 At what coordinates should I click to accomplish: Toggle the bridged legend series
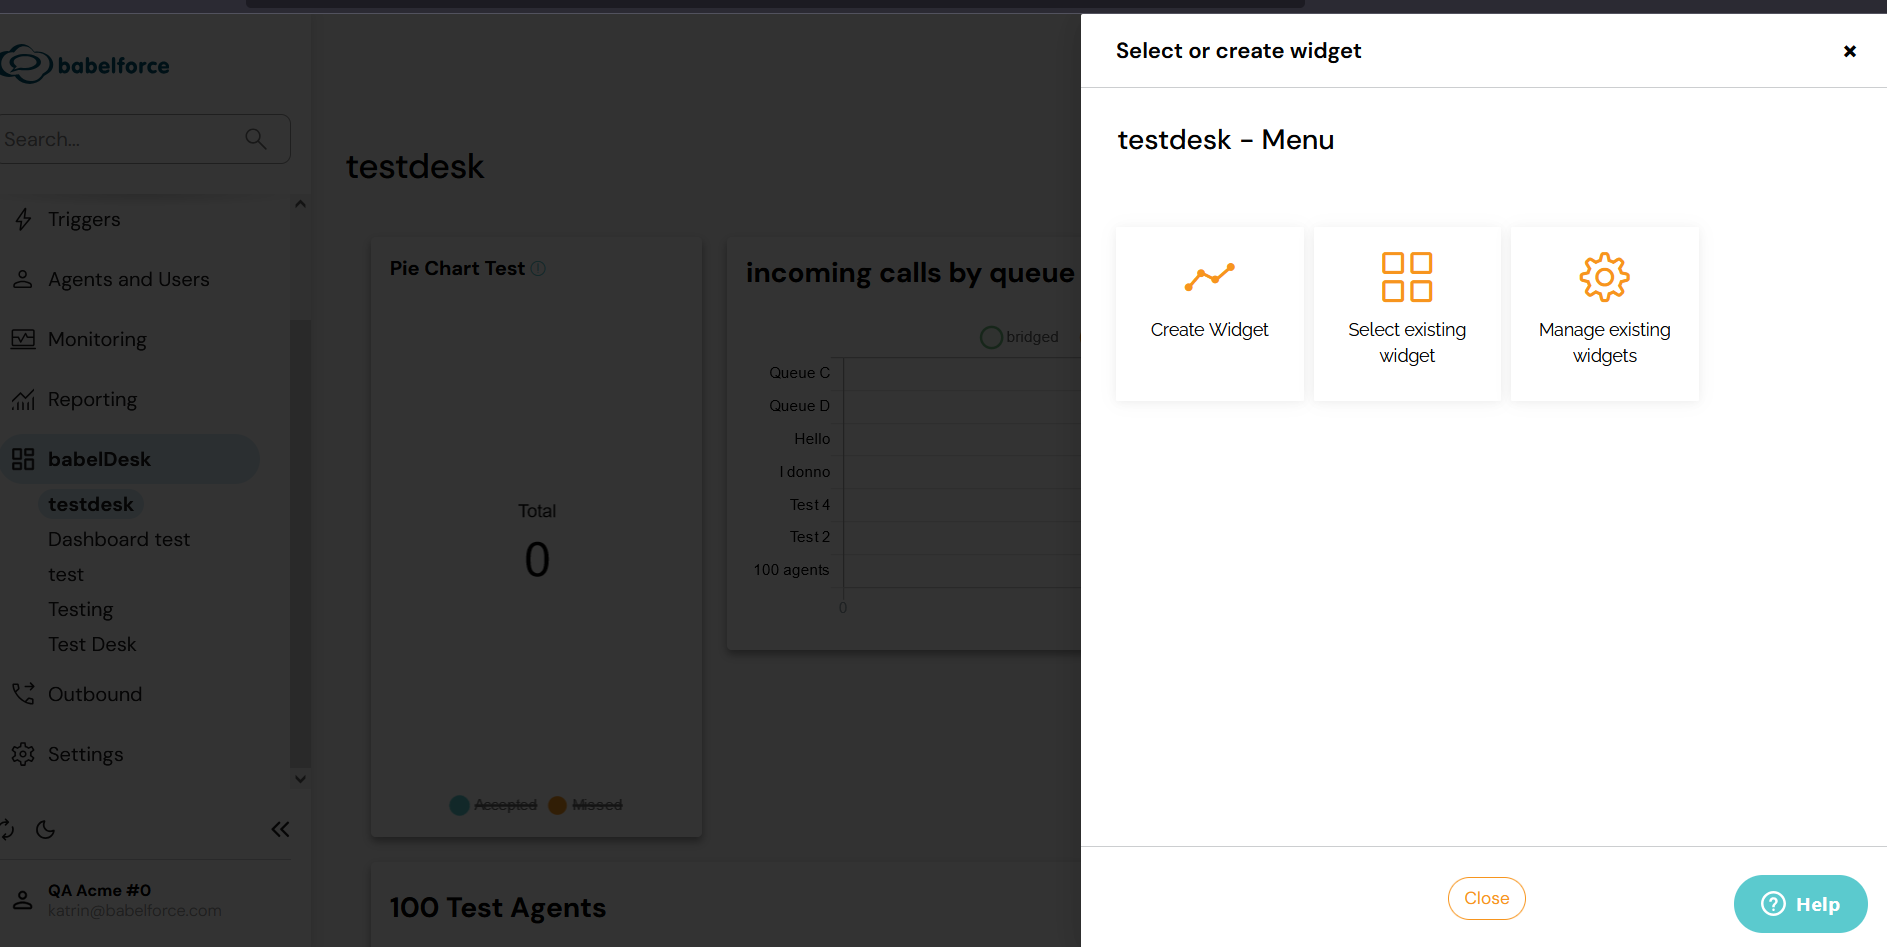[x=1019, y=337]
